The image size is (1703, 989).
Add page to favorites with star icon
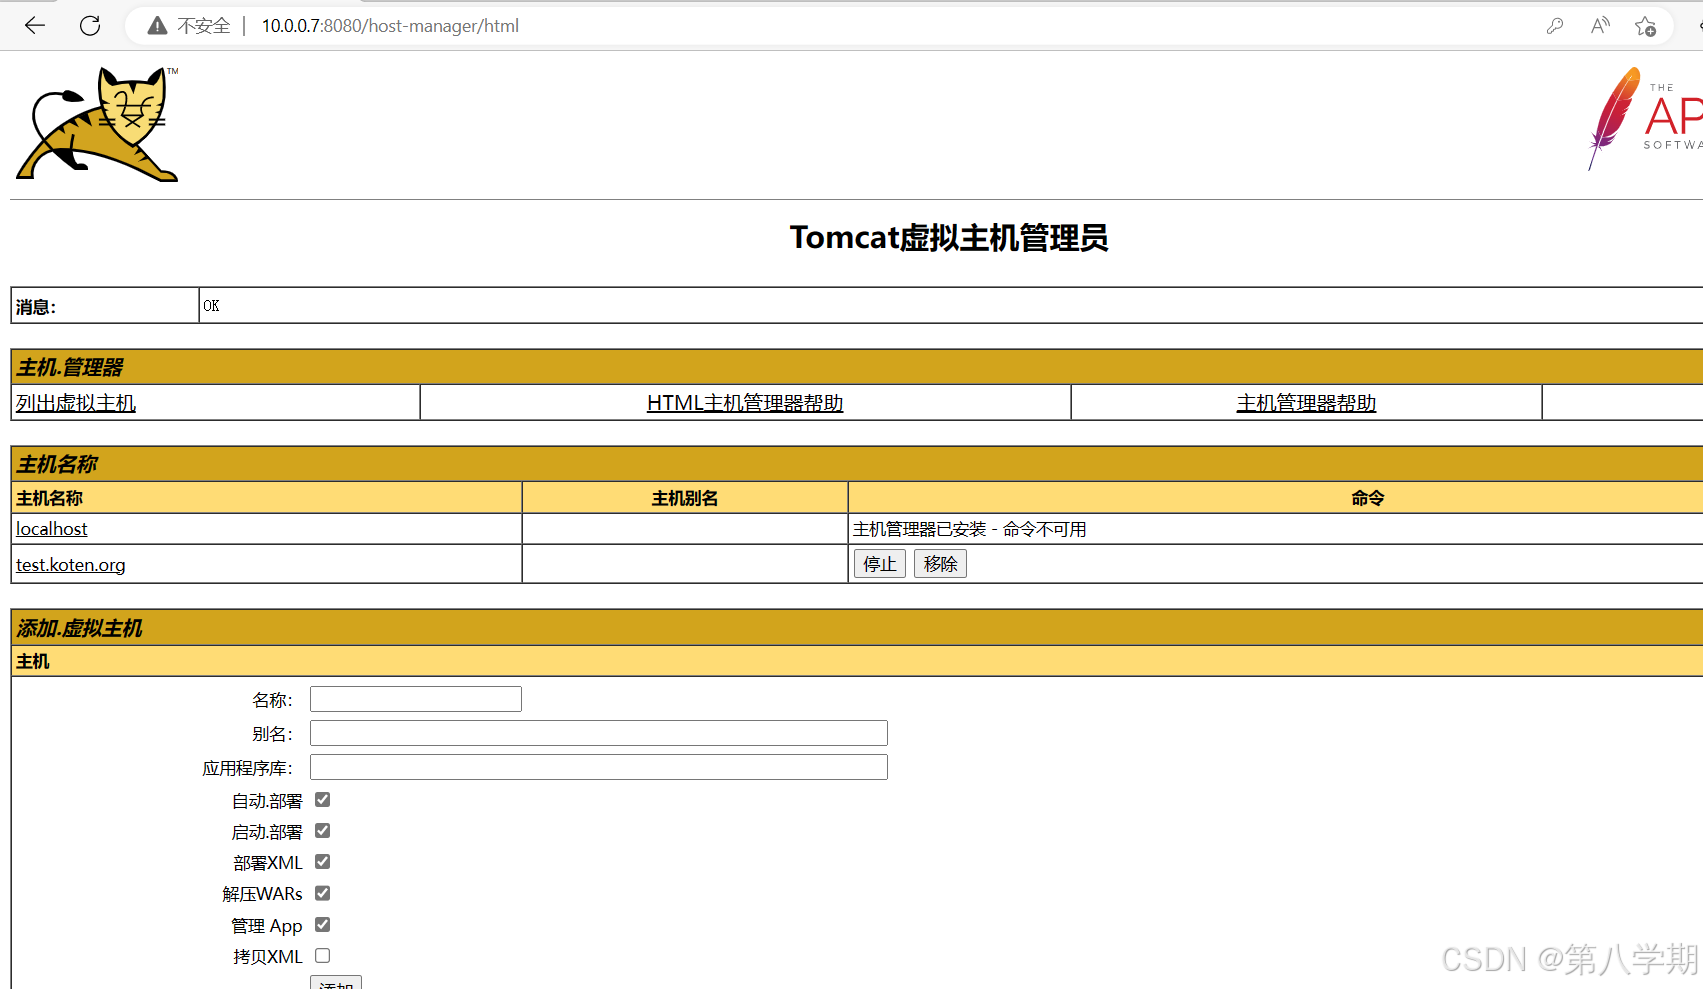(x=1645, y=26)
